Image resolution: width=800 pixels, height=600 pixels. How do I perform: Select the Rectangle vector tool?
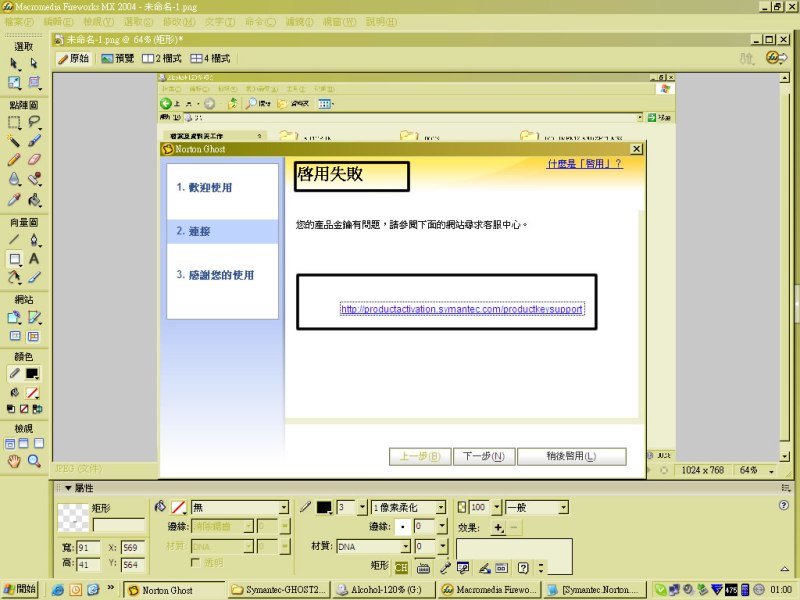(x=14, y=259)
